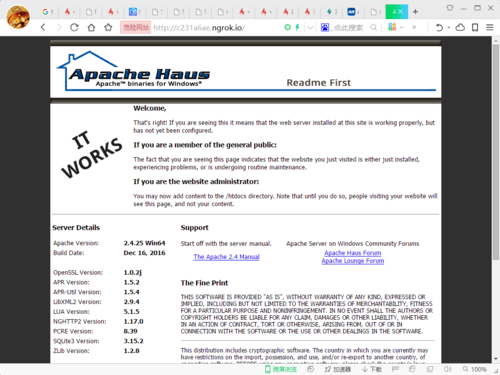Click the Baidu paw search engine icon
500x375 pixels.
click(x=325, y=27)
